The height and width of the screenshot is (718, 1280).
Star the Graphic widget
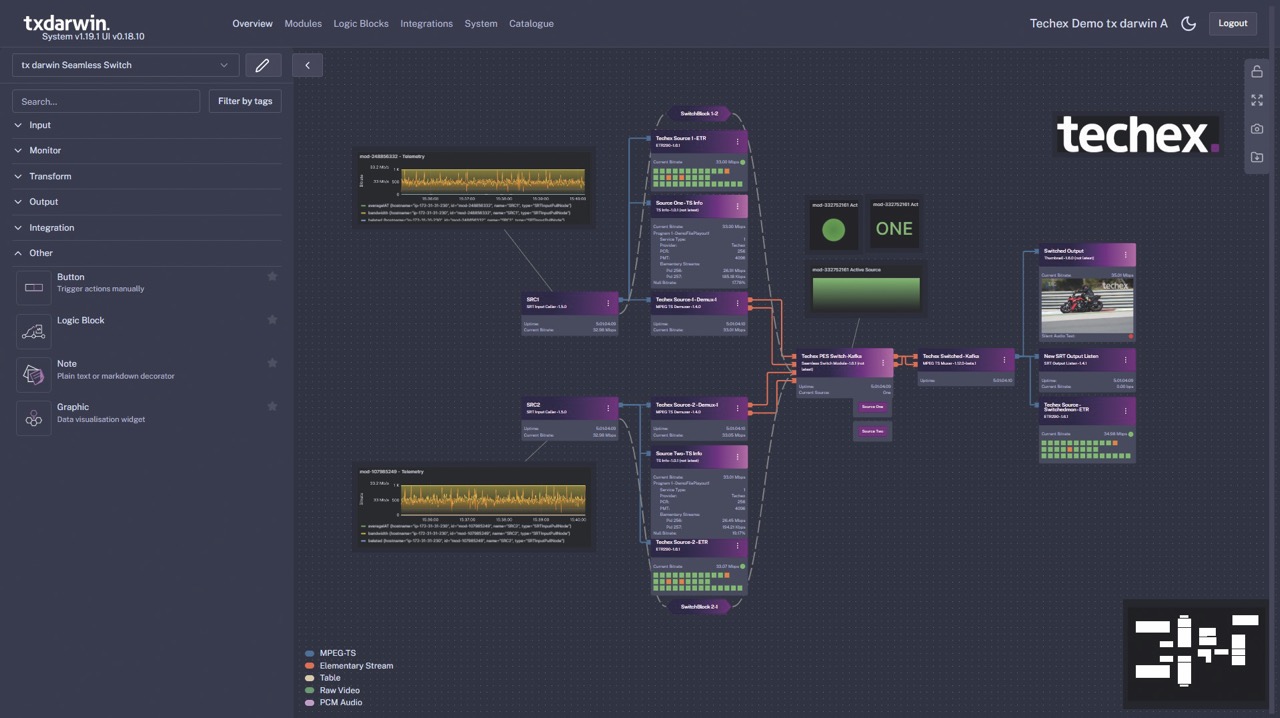272,406
